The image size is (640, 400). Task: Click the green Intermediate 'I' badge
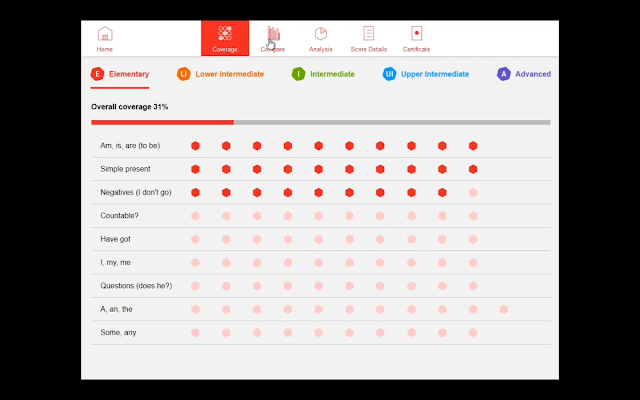[x=298, y=74]
